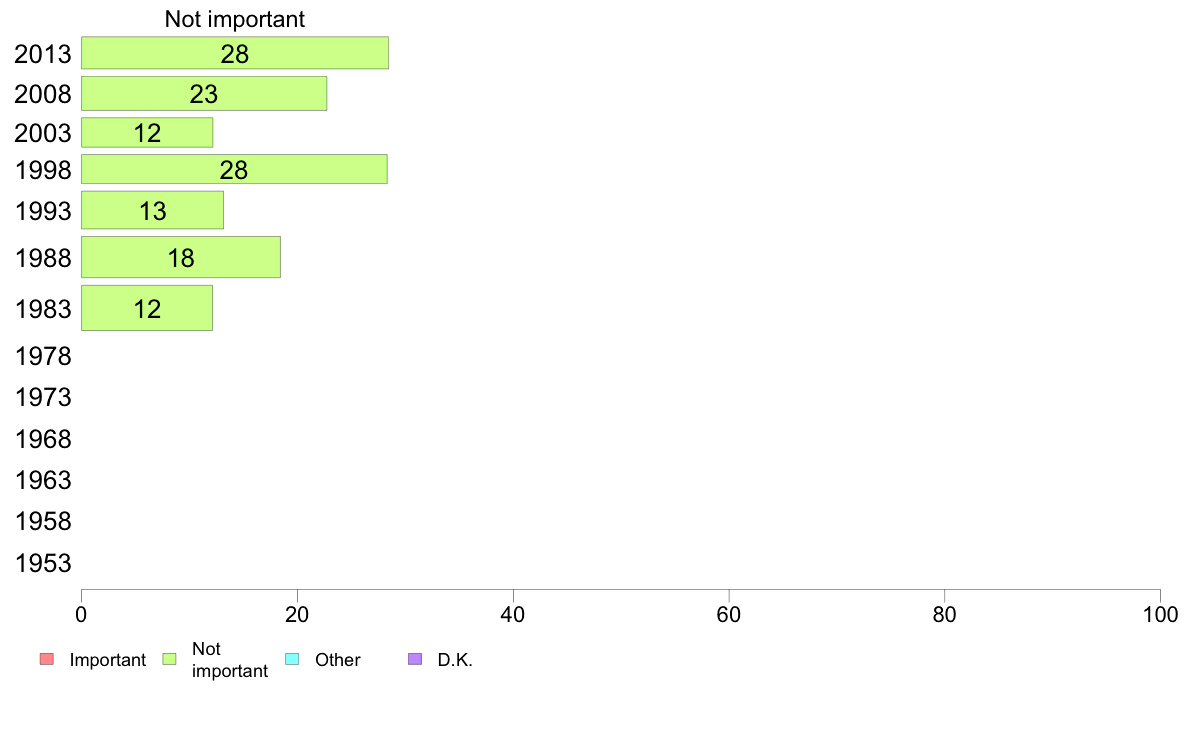This screenshot has width=1188, height=736.
Task: Click the 40 tick on the x-axis
Action: pos(513,614)
